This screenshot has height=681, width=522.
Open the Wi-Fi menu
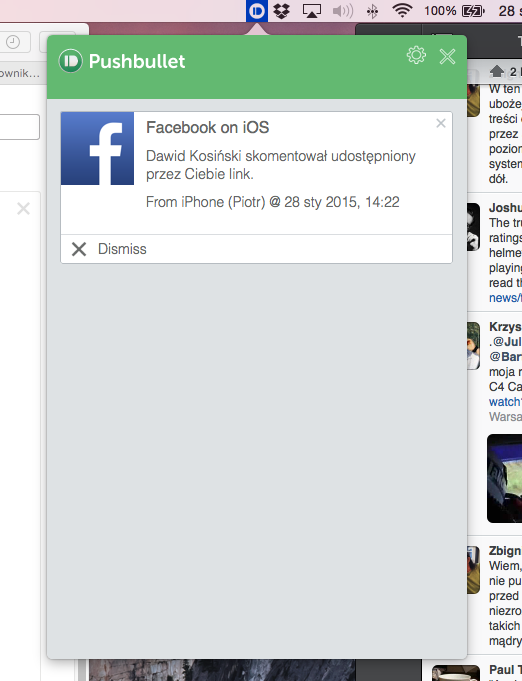402,10
